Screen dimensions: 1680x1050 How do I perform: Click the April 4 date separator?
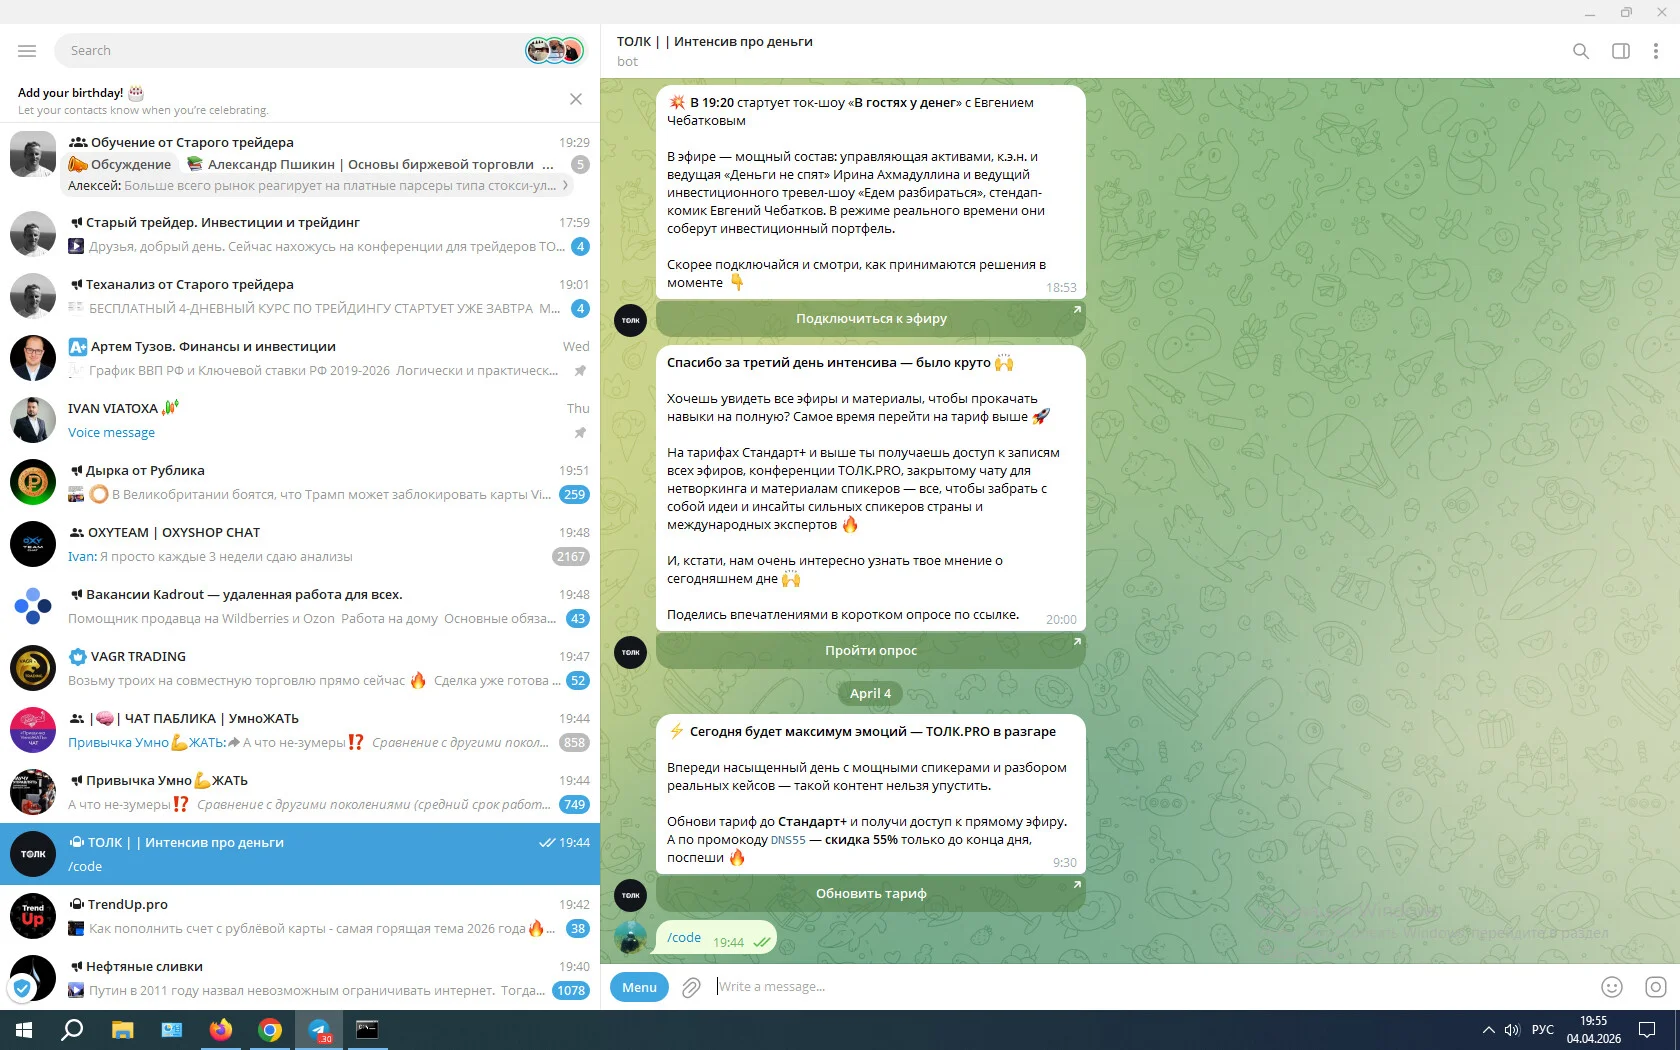(x=870, y=694)
